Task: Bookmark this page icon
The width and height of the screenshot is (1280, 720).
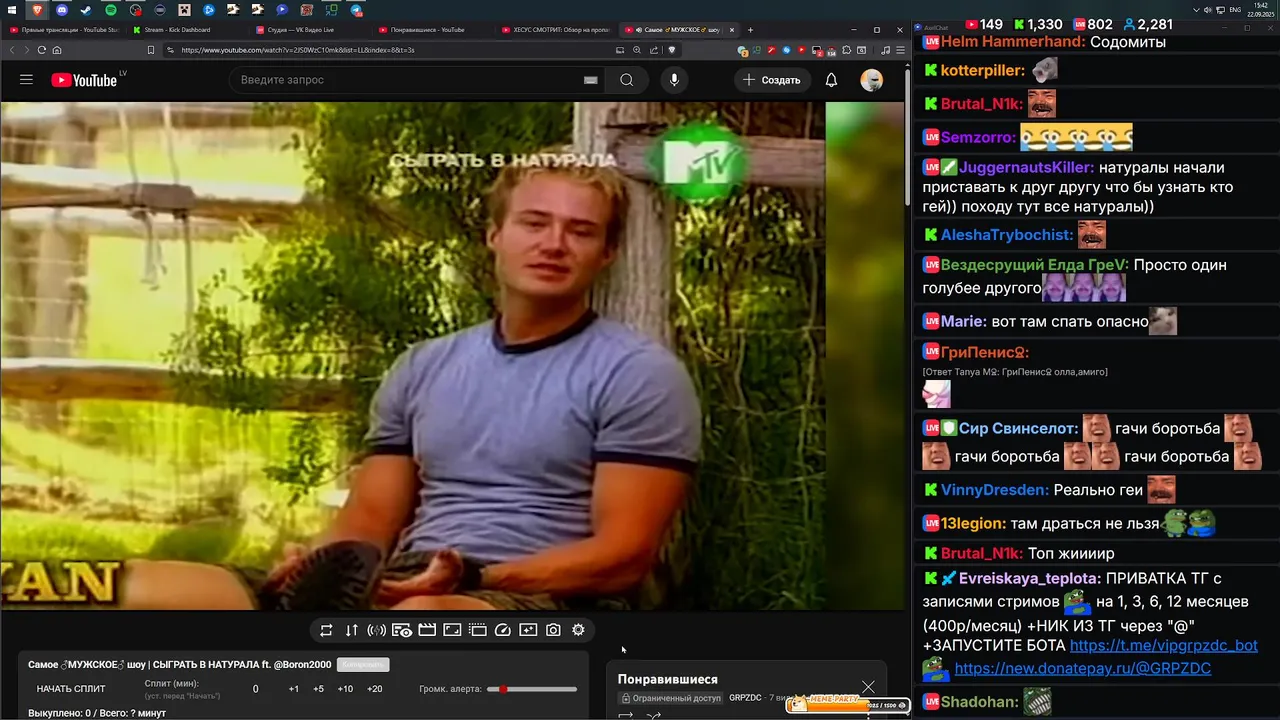Action: tap(151, 50)
